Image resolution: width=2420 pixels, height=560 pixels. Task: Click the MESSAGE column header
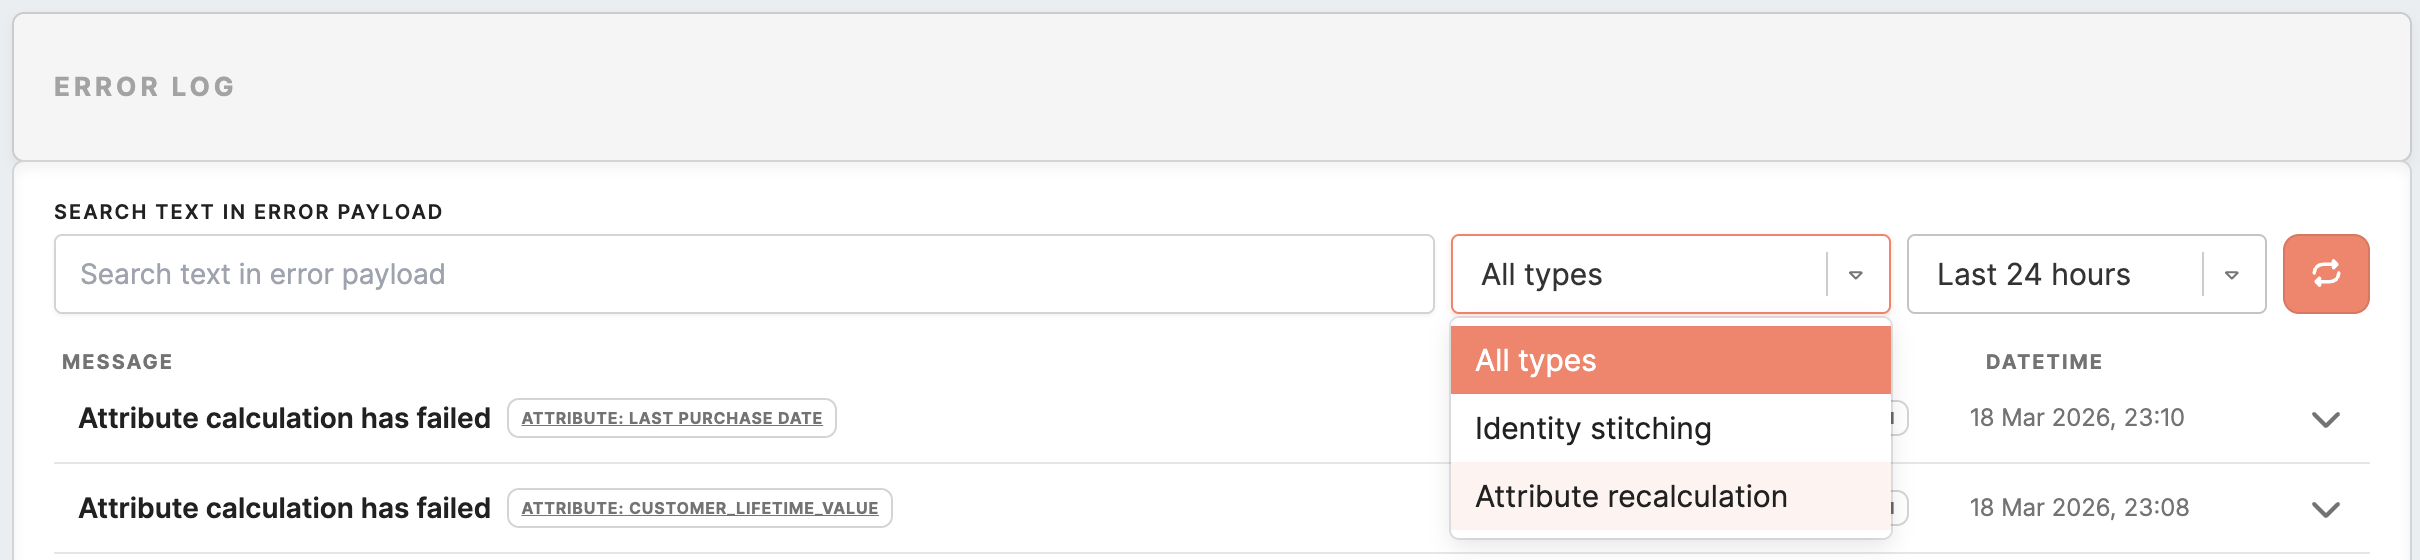point(117,362)
